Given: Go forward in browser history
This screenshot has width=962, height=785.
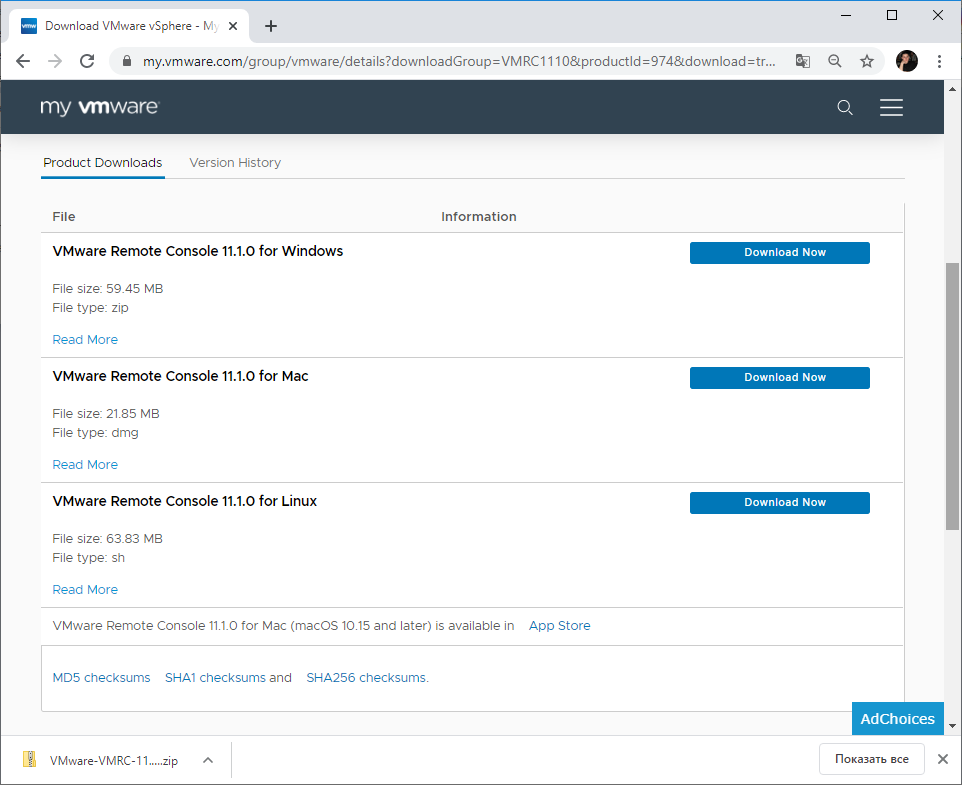Looking at the screenshot, I should 55,61.
